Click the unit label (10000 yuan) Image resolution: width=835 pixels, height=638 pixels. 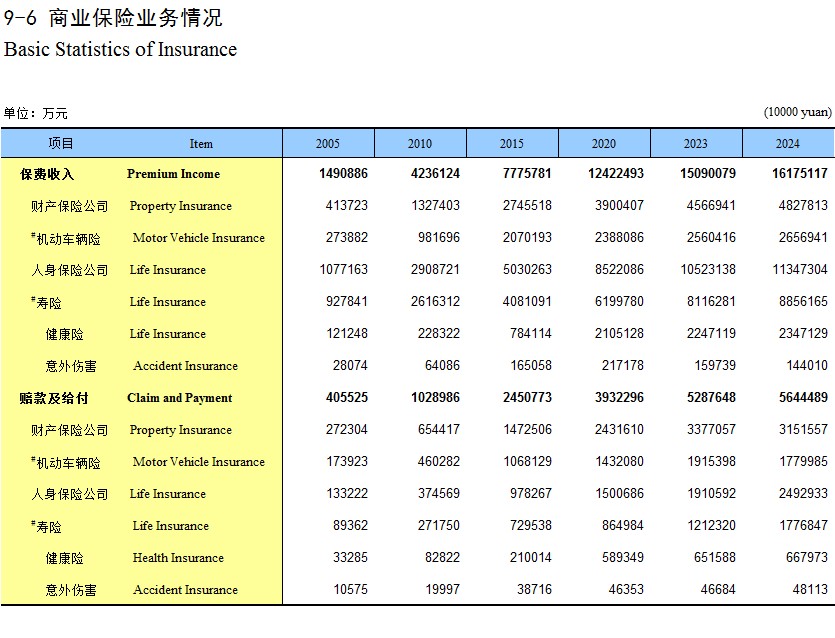tap(797, 112)
